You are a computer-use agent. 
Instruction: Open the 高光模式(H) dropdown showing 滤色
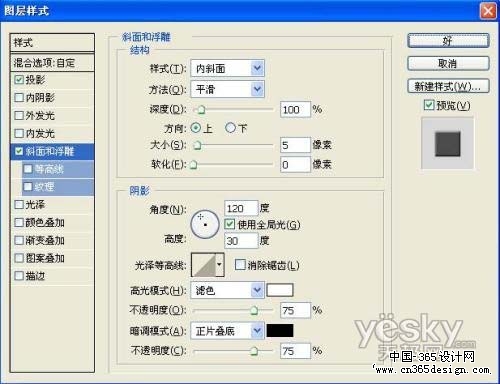[x=228, y=291]
